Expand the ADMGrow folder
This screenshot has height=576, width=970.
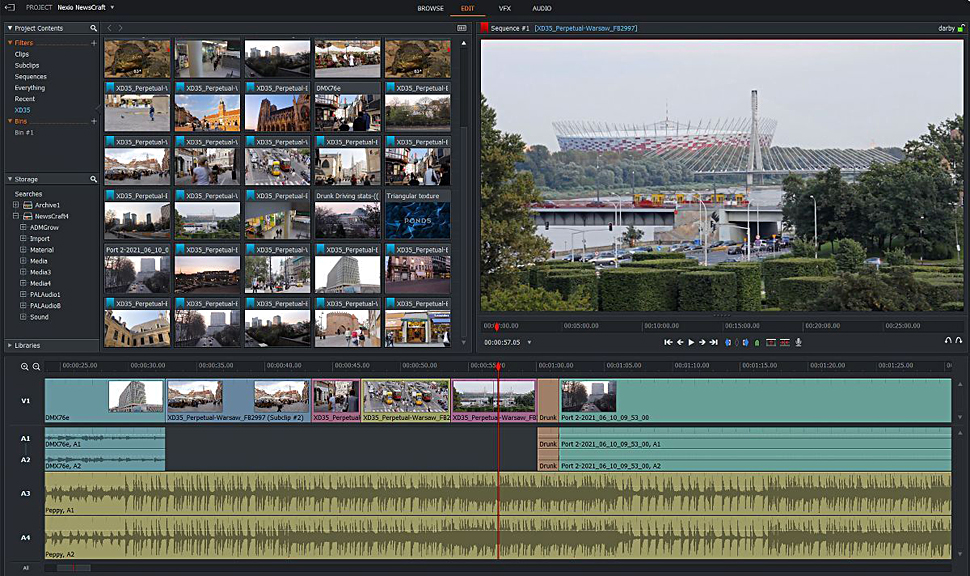click(23, 227)
